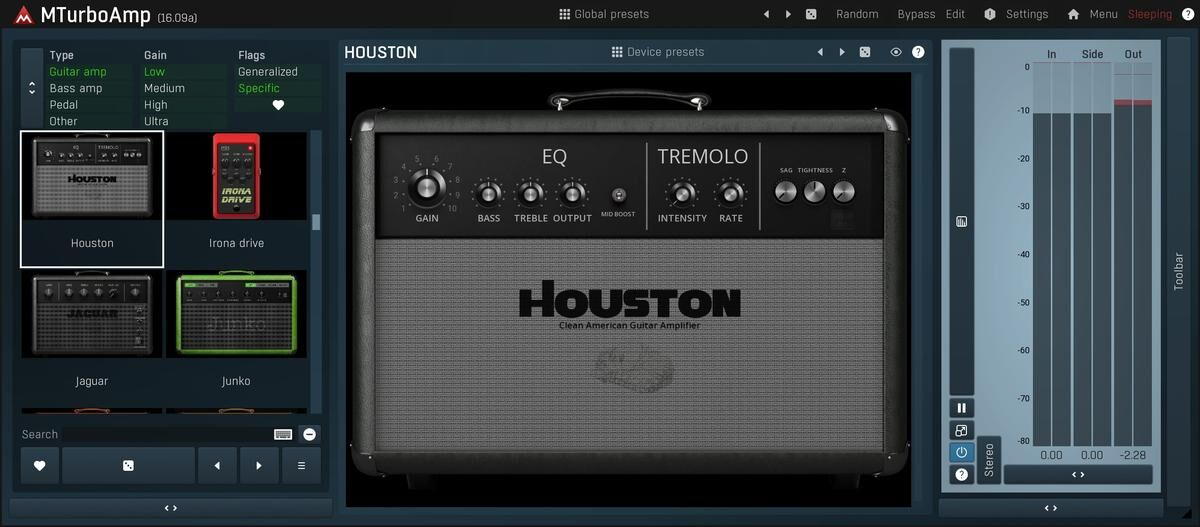The height and width of the screenshot is (527, 1200).
Task: Open Device presets dropdown
Action: pyautogui.click(x=658, y=52)
